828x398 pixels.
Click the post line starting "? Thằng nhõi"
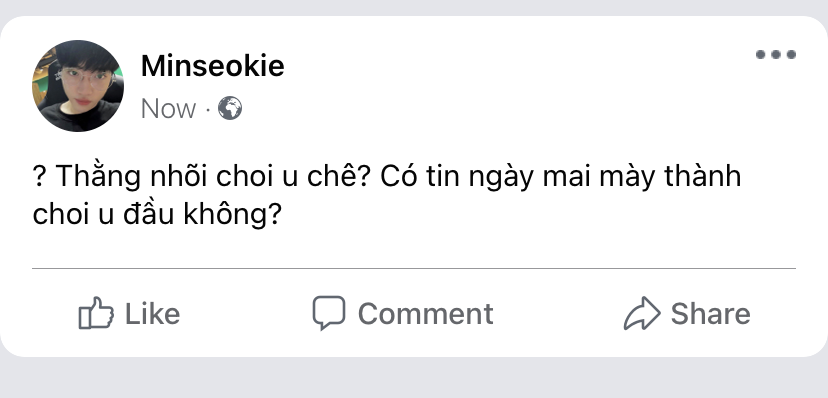click(x=387, y=176)
